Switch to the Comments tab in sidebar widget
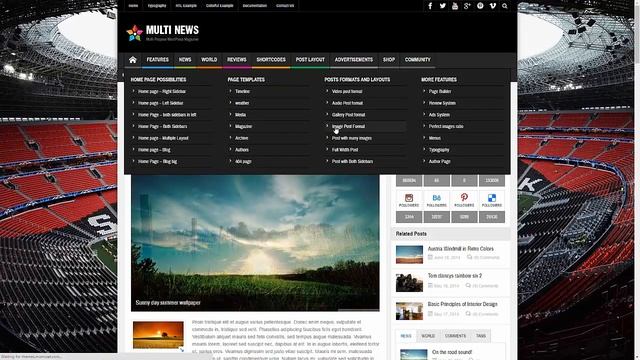Image resolution: width=640 pixels, height=360 pixels. coord(456,336)
